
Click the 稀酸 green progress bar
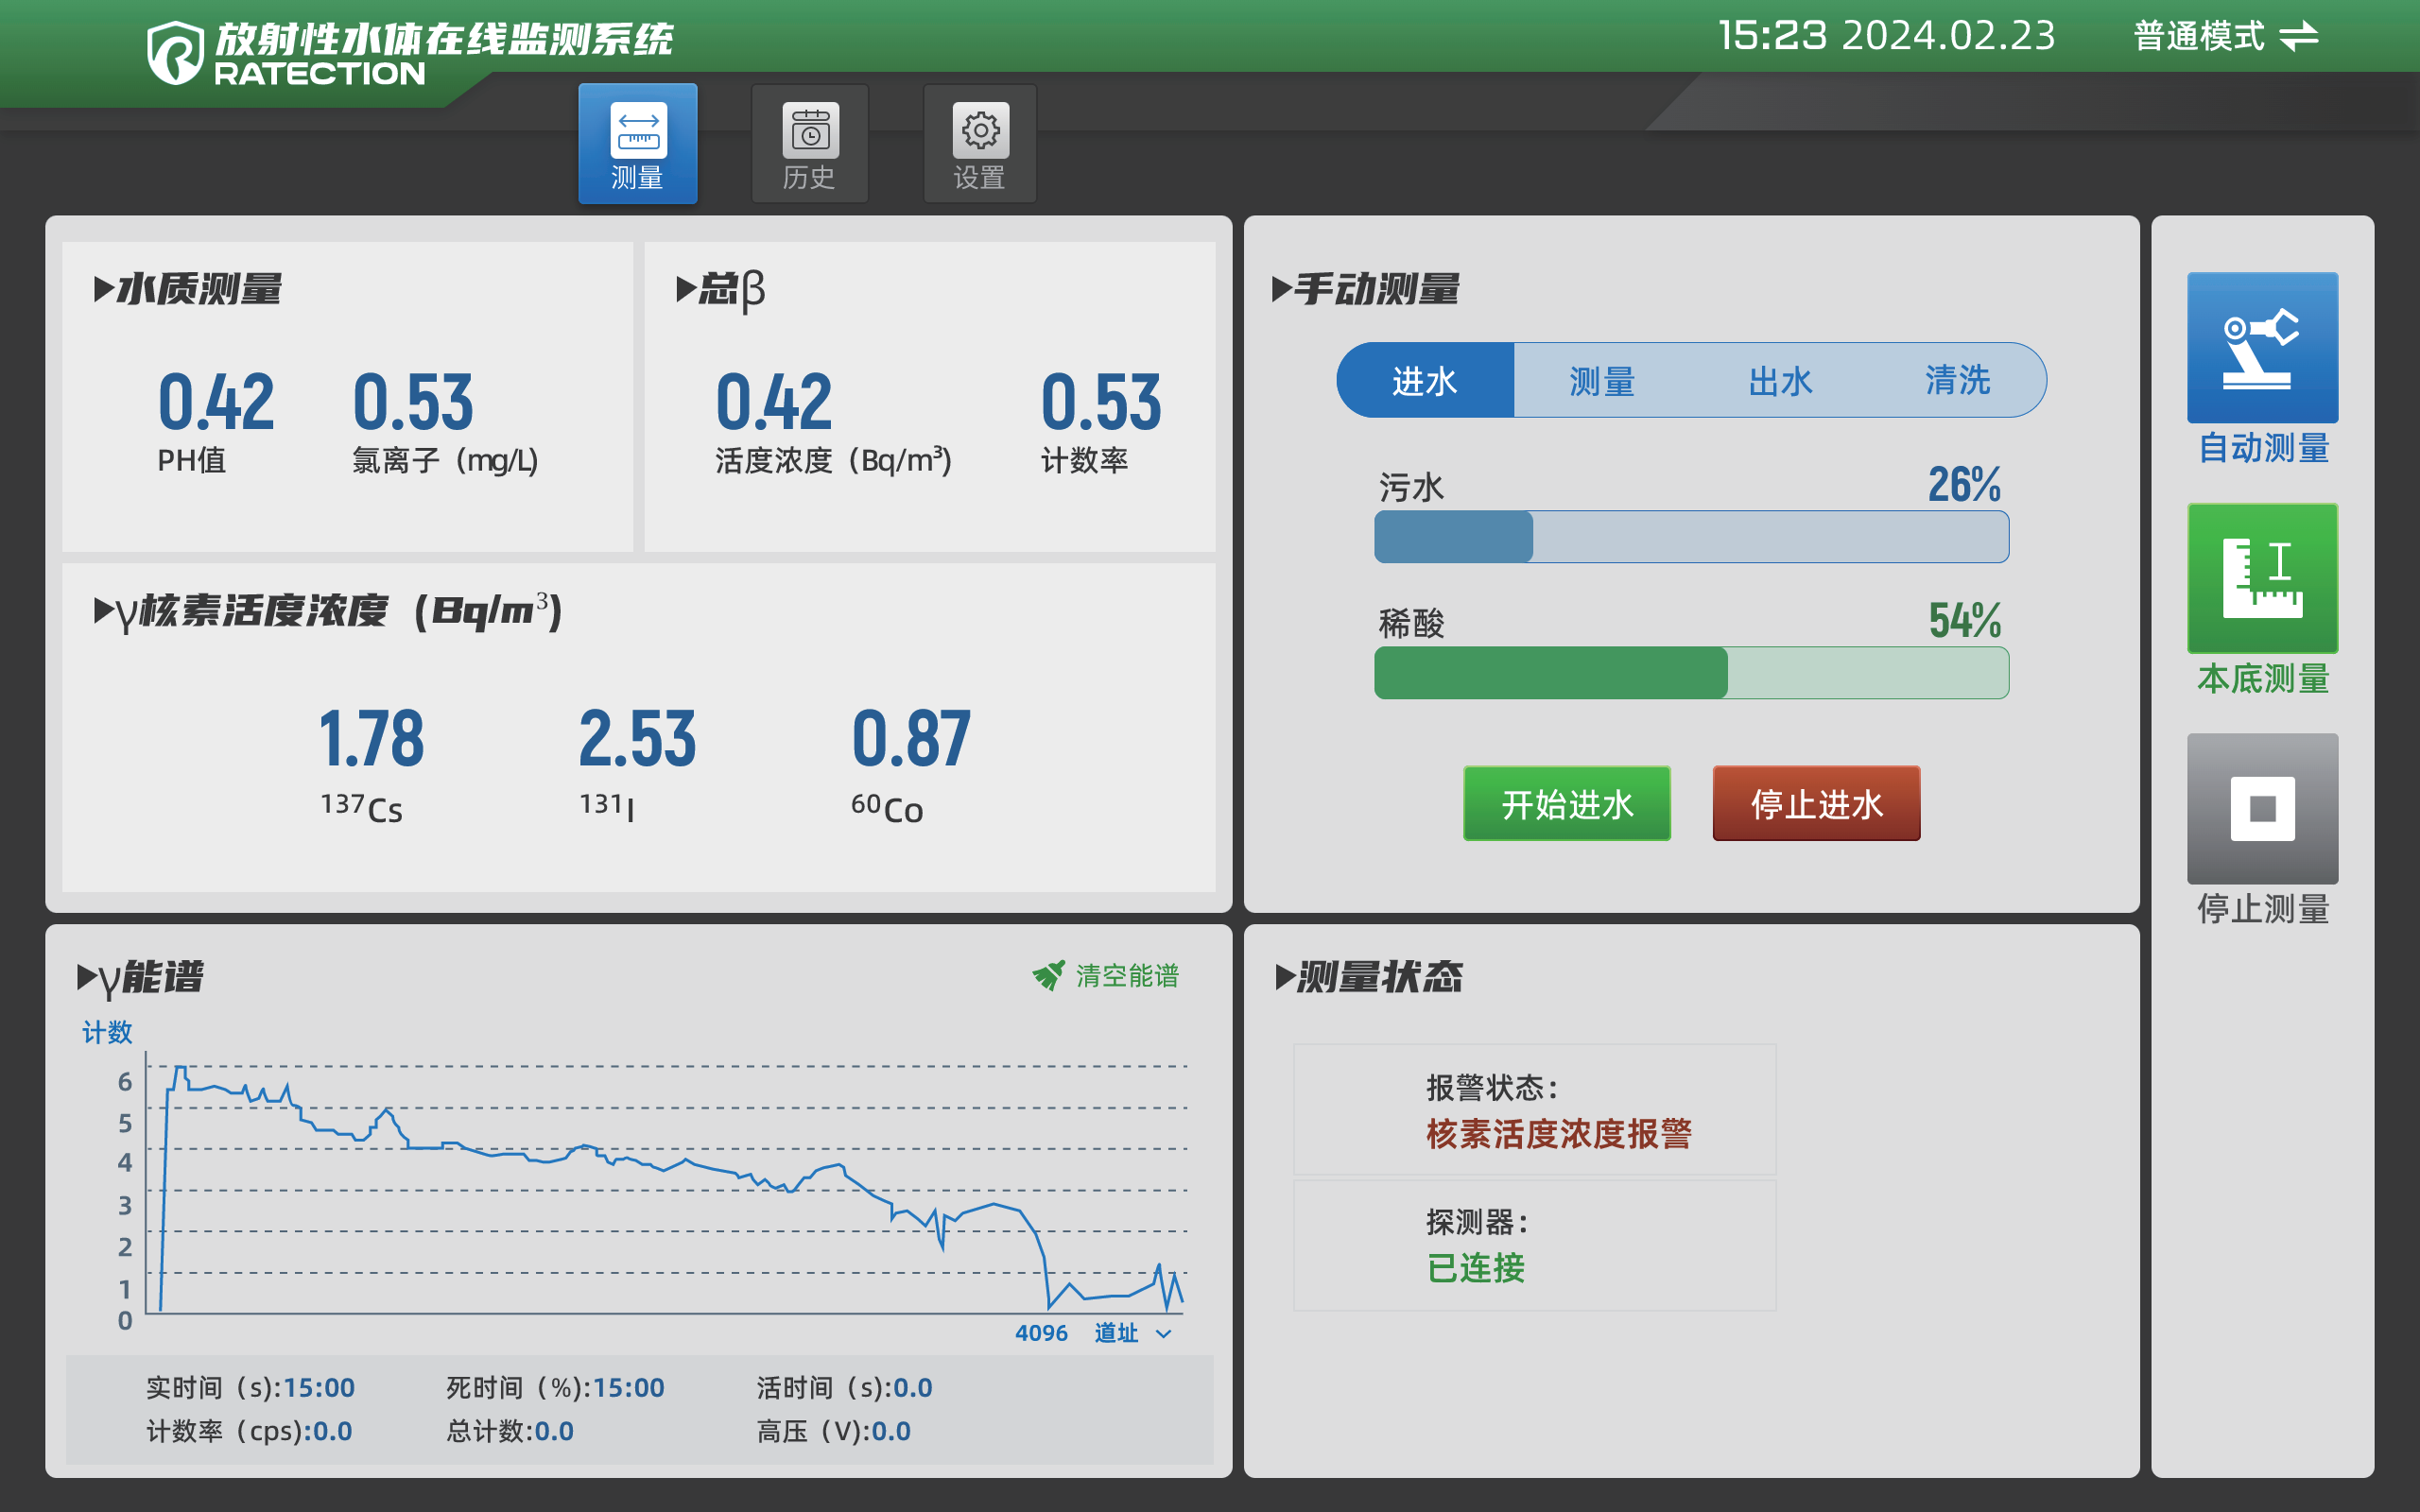tap(1691, 673)
